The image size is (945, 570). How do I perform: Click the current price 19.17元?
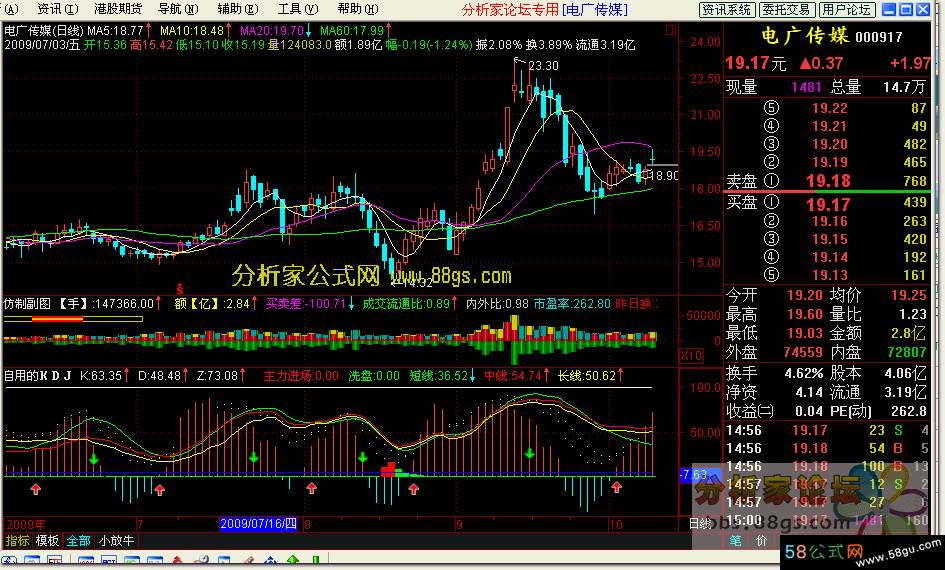tap(756, 63)
